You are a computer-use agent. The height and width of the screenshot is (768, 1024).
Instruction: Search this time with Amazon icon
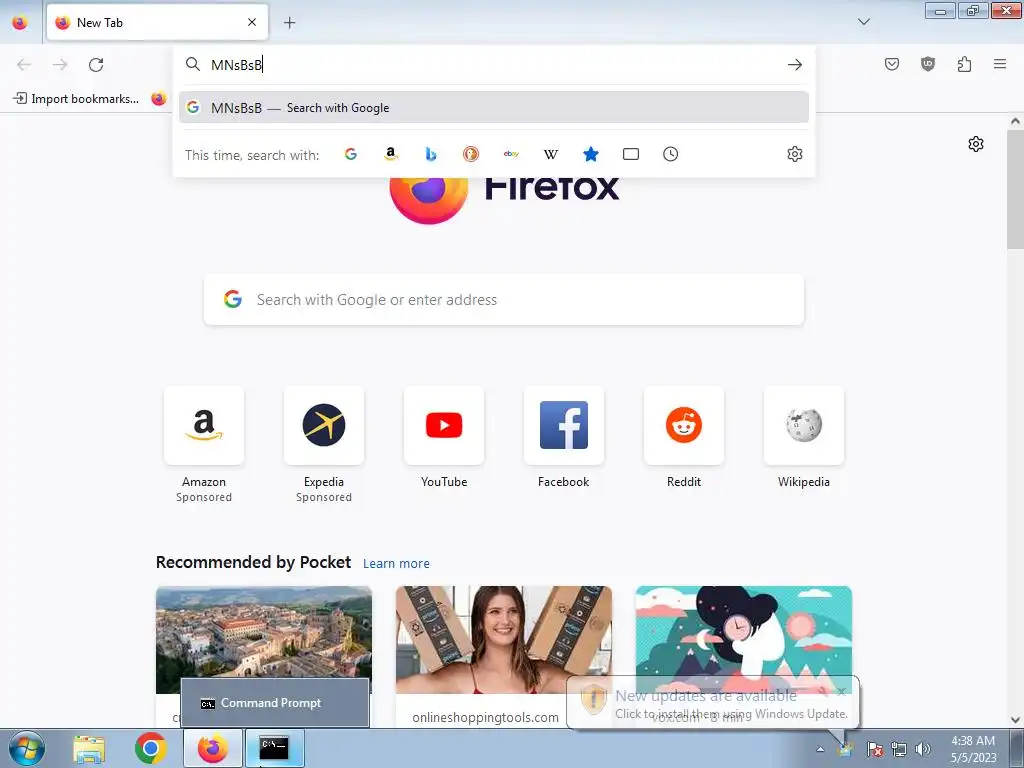click(391, 154)
